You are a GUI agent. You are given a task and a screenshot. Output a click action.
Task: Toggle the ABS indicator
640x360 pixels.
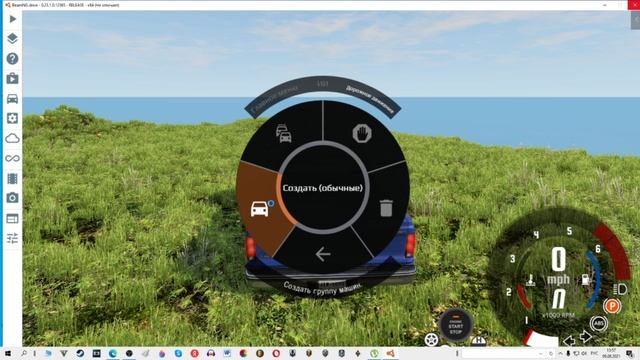pos(599,324)
